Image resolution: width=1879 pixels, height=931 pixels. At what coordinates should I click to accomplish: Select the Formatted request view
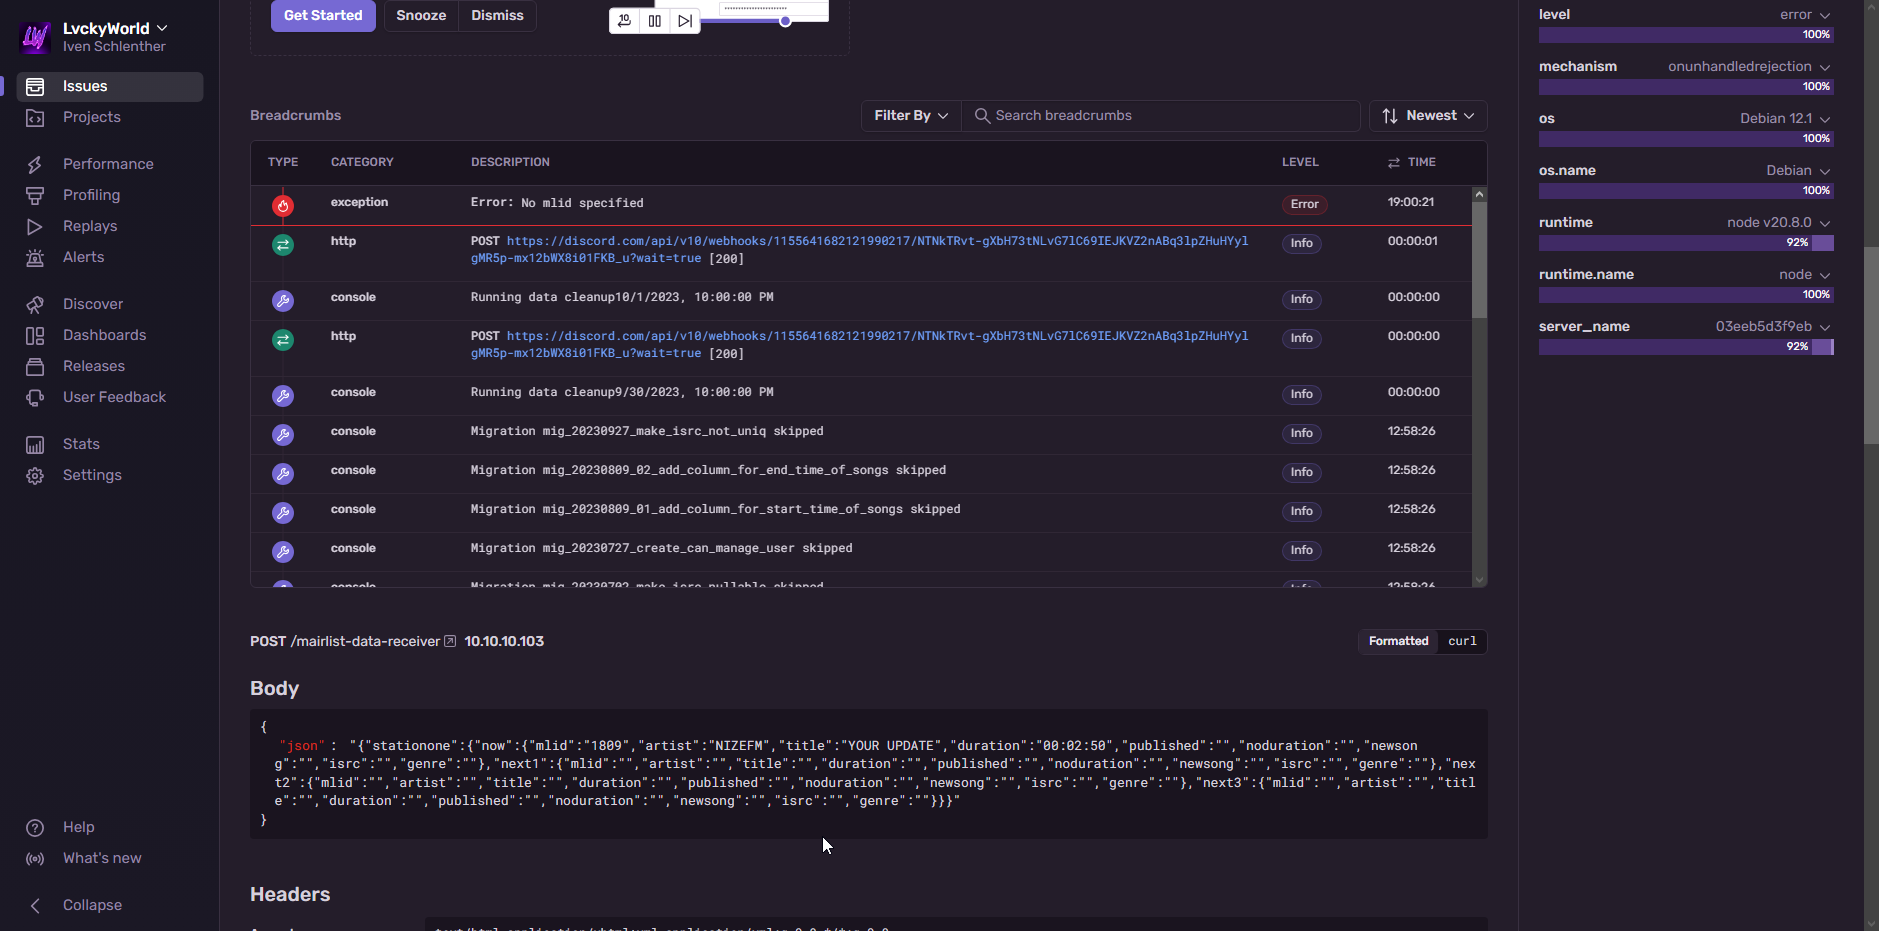[1398, 642]
